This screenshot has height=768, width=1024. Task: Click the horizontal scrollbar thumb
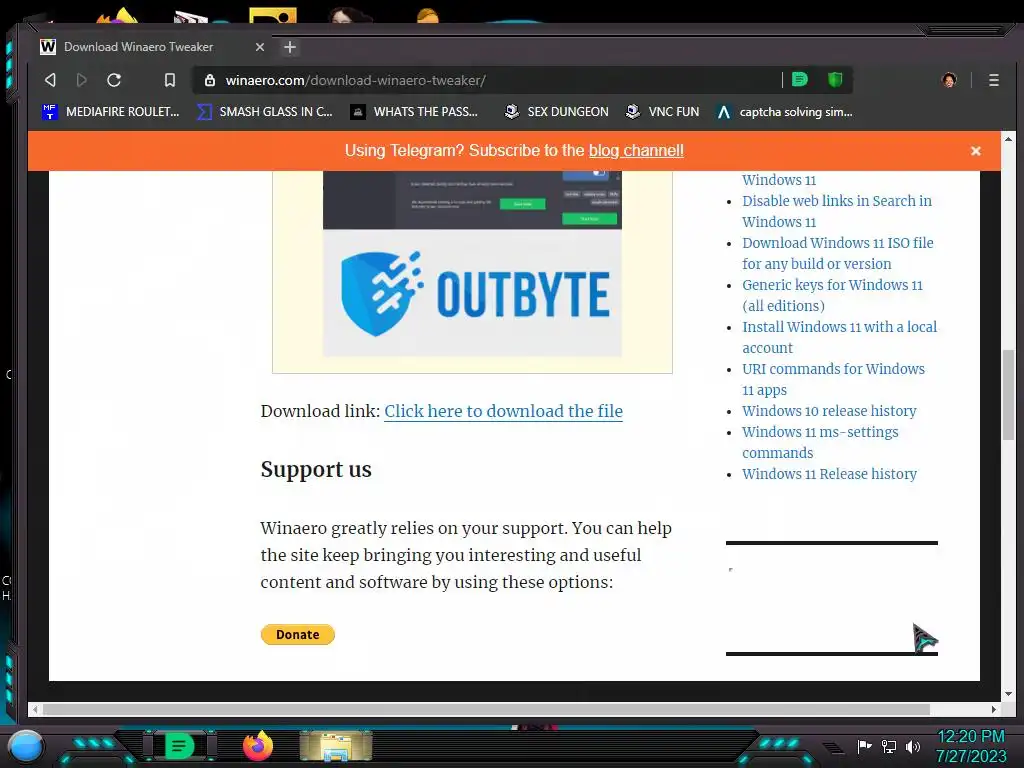(486, 709)
